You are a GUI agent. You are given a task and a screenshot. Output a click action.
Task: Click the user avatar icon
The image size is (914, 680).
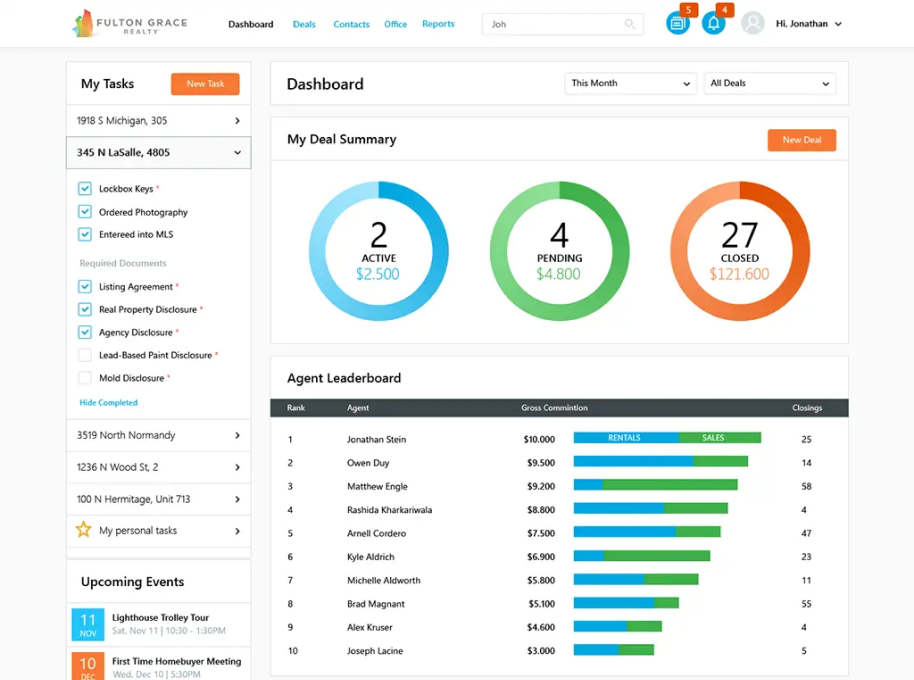753,23
